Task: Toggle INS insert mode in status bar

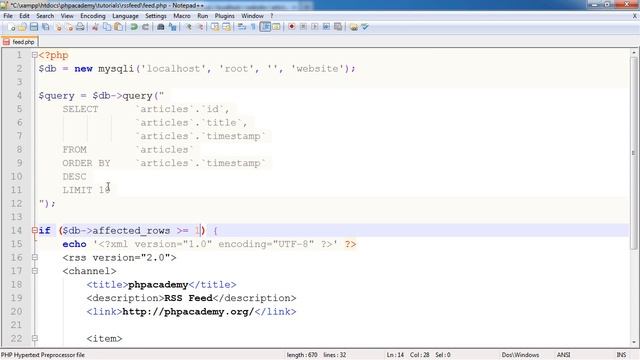Action: [x=621, y=355]
